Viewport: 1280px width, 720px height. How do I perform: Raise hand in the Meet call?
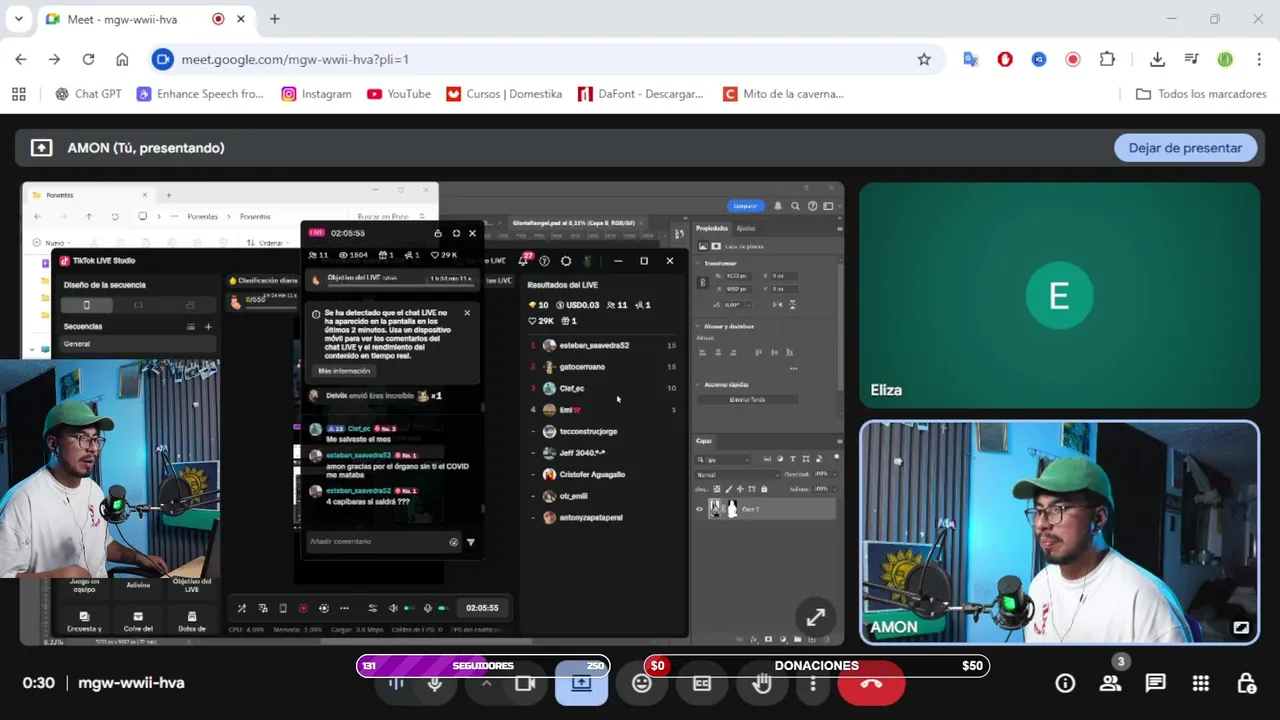coord(762,684)
